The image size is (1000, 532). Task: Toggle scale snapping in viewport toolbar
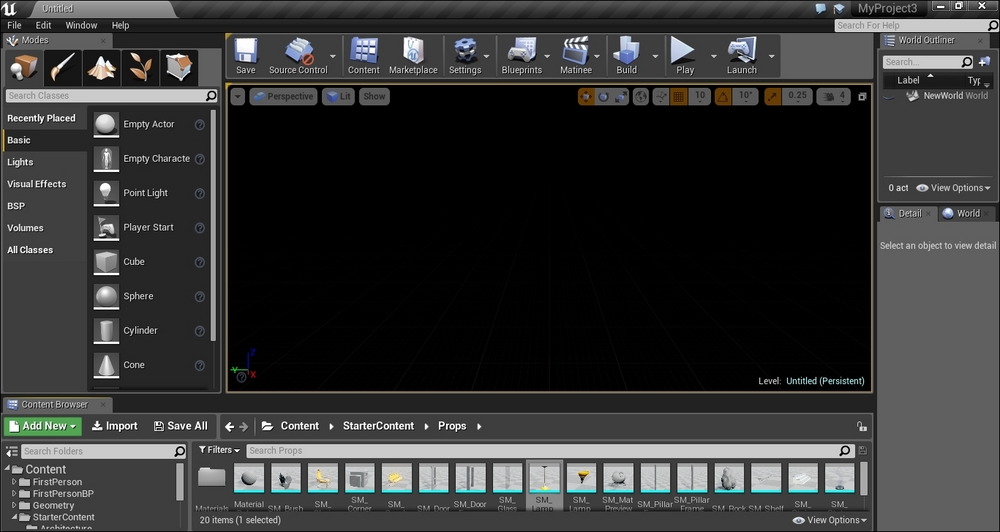tap(773, 96)
